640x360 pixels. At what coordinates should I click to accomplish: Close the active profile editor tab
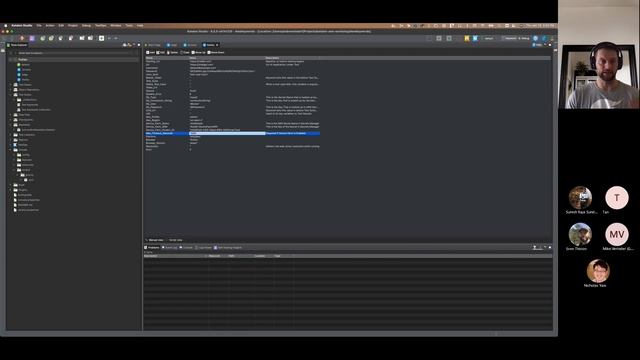pos(217,45)
